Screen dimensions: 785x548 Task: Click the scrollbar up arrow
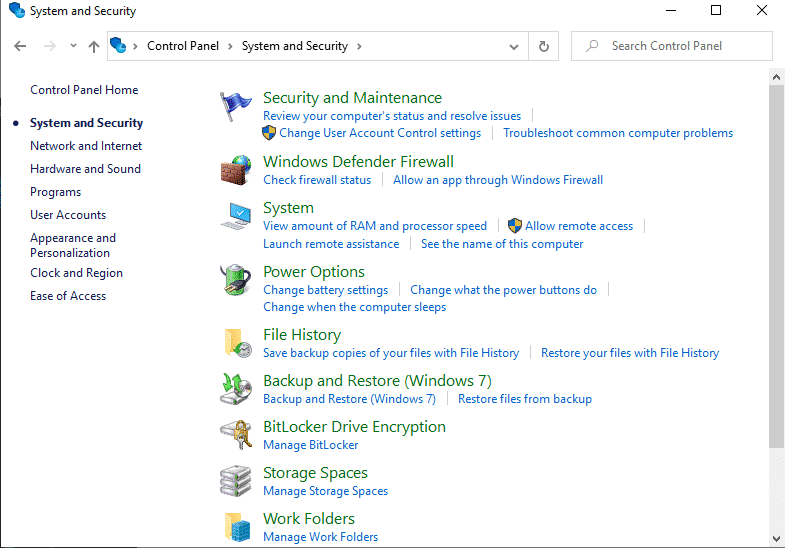(776, 77)
